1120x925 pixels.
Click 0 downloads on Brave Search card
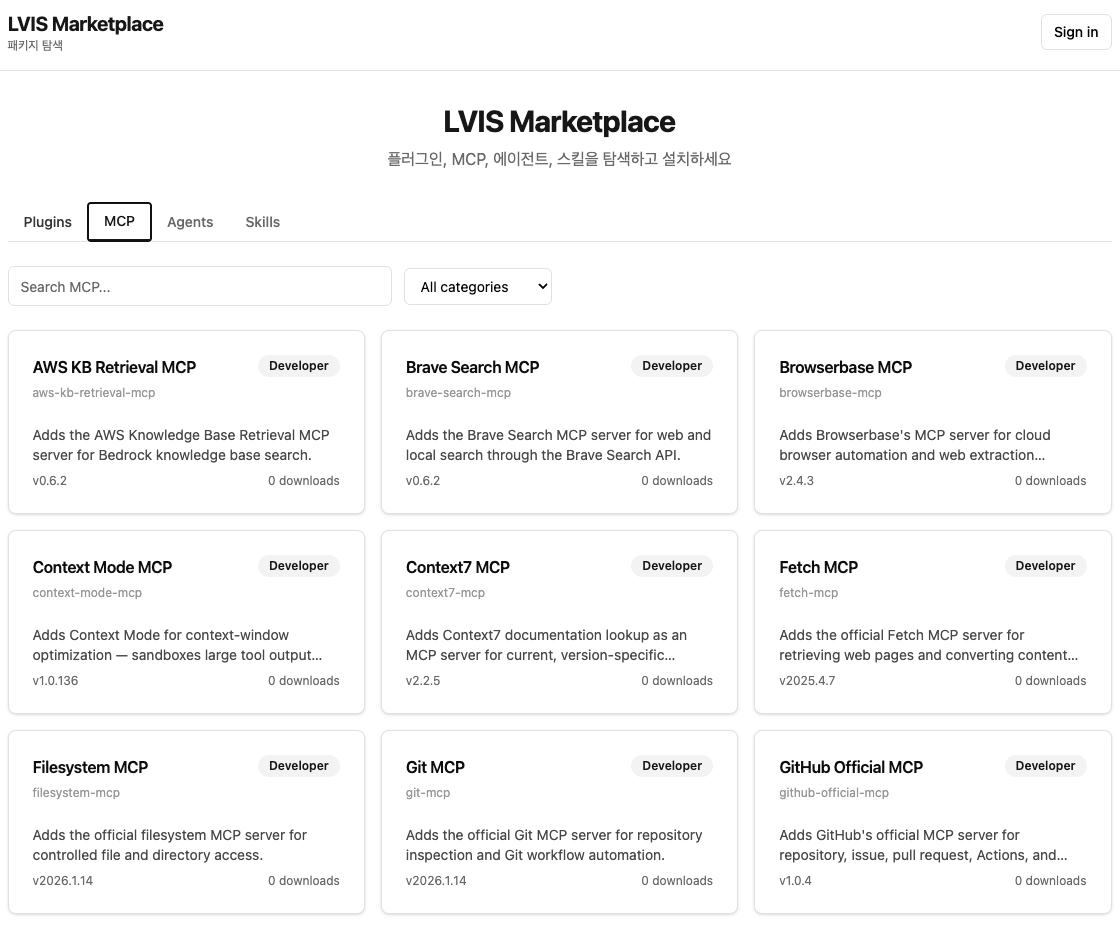[x=677, y=481]
